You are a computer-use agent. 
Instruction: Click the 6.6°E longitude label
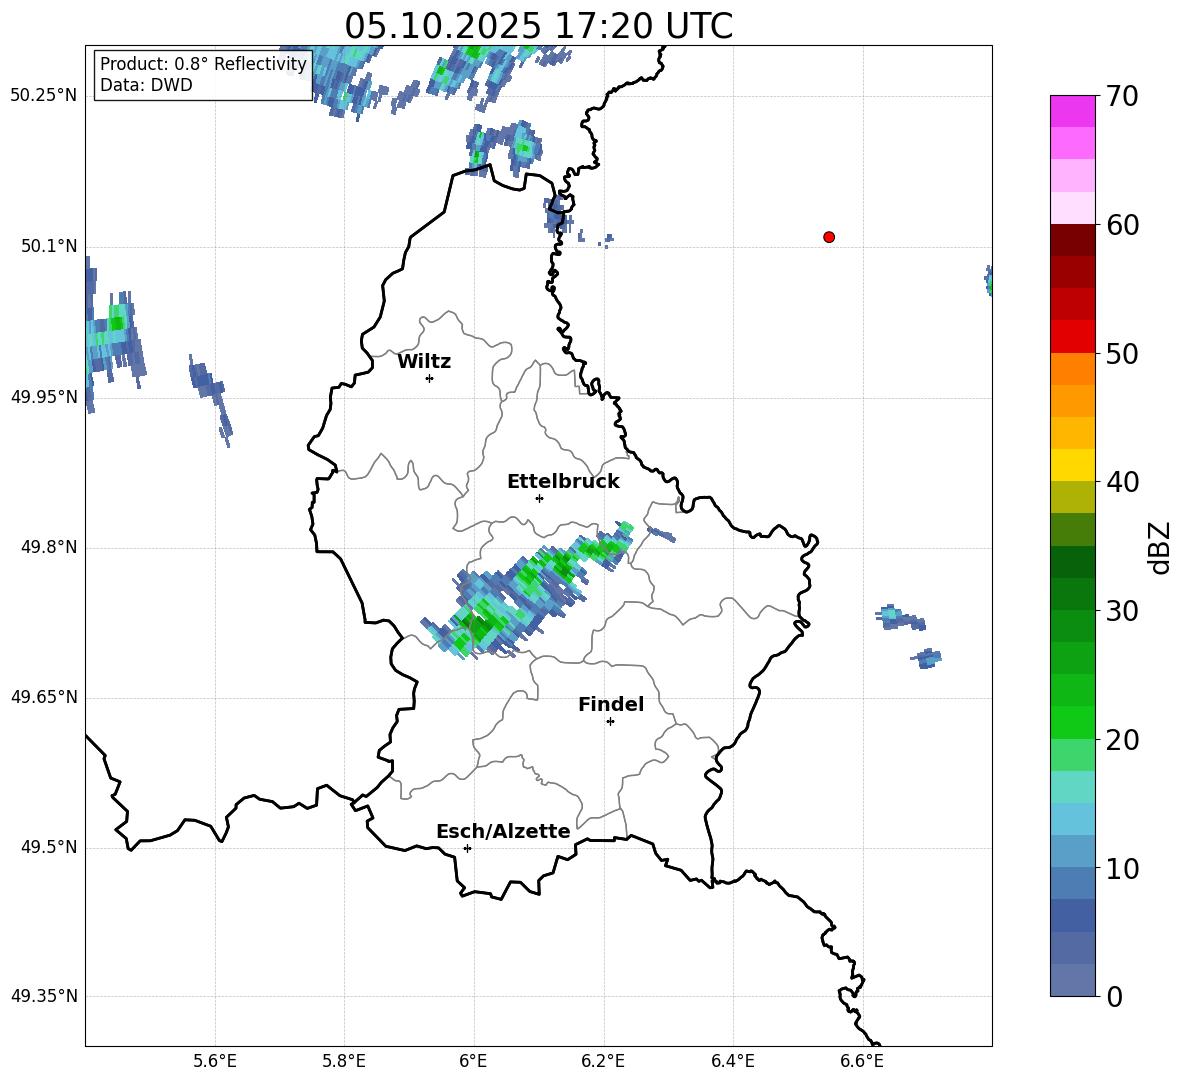point(862,1061)
